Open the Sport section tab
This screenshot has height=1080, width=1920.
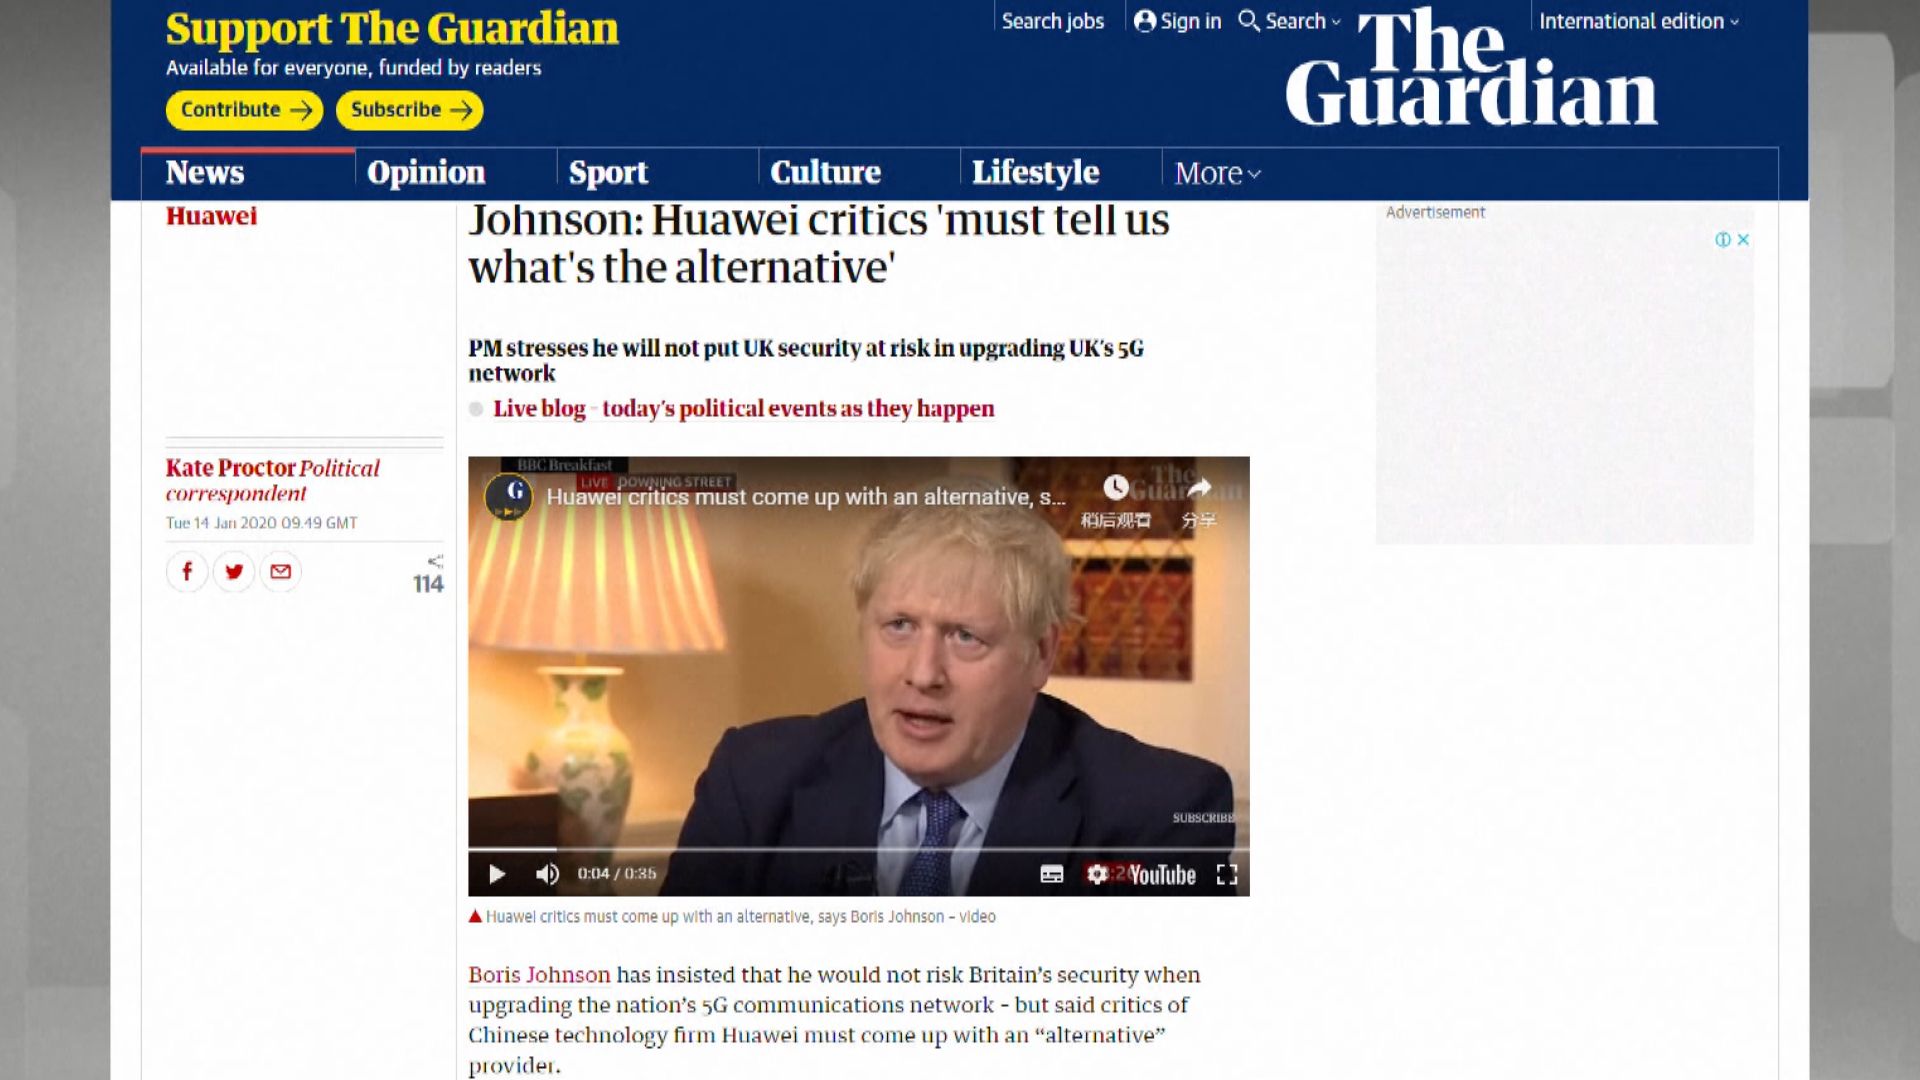(x=608, y=173)
